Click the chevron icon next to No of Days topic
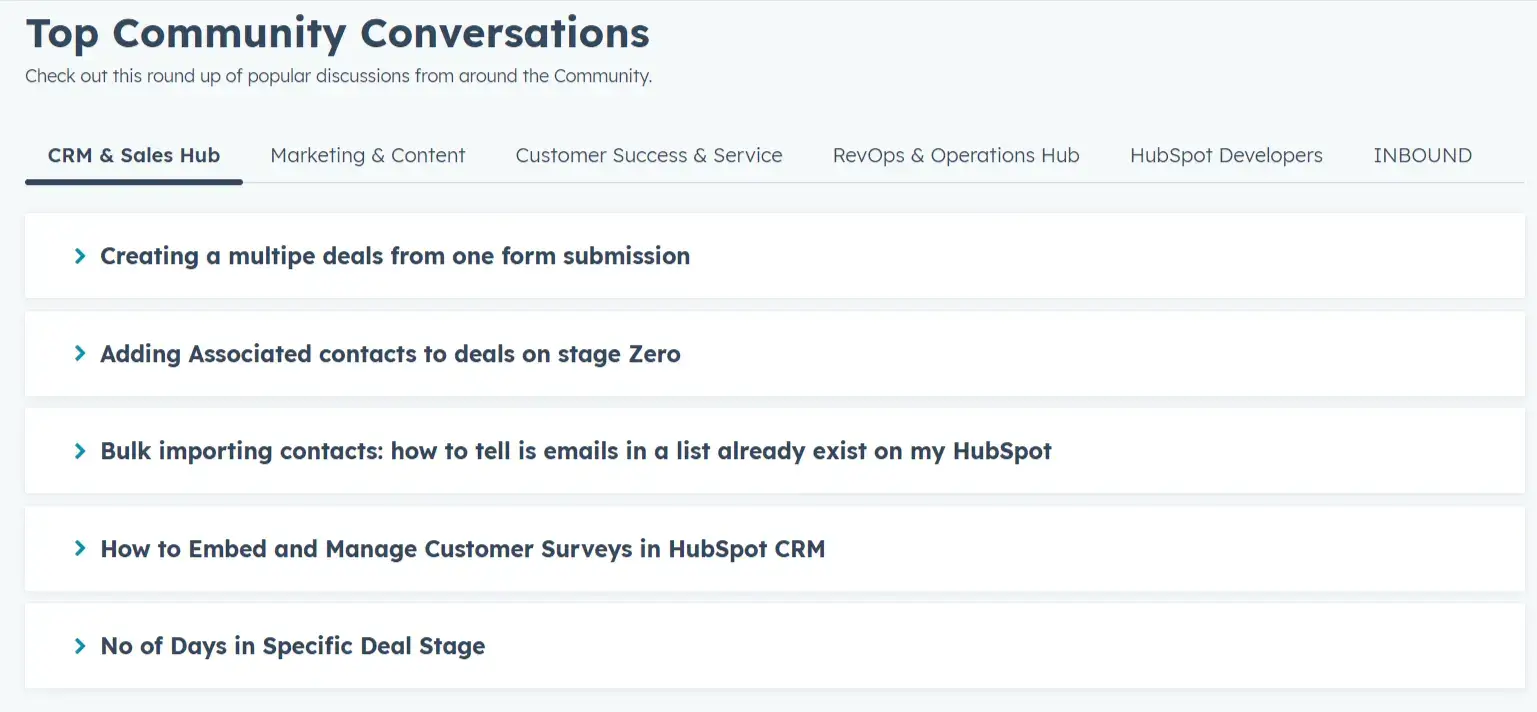Viewport: 1537px width, 712px height. click(x=81, y=645)
